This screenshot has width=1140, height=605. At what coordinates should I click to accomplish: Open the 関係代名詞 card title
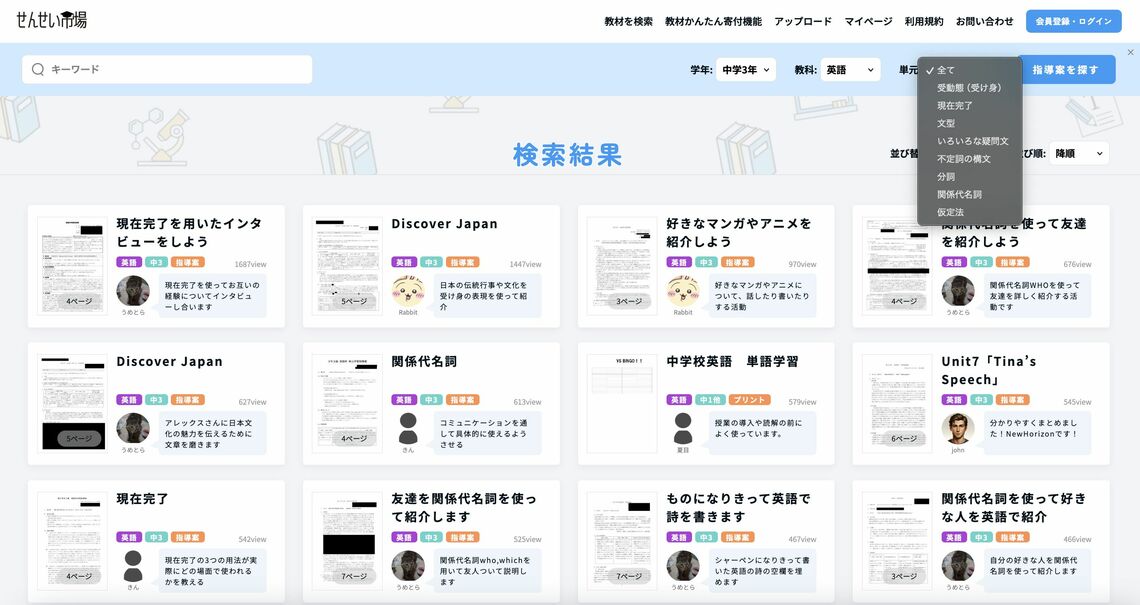pos(424,361)
